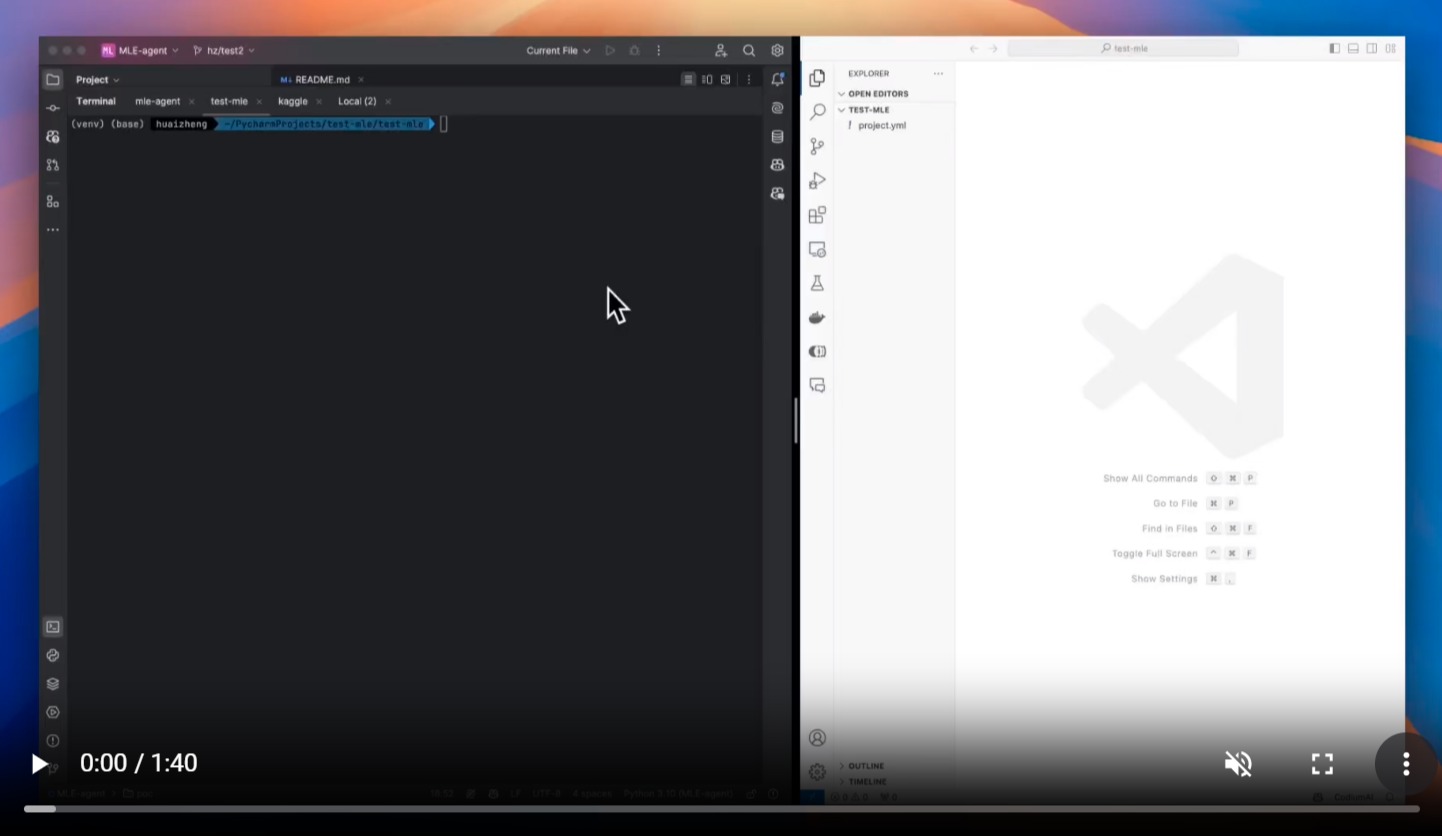Seek on the video progress bar
1442x836 pixels.
tap(721, 808)
